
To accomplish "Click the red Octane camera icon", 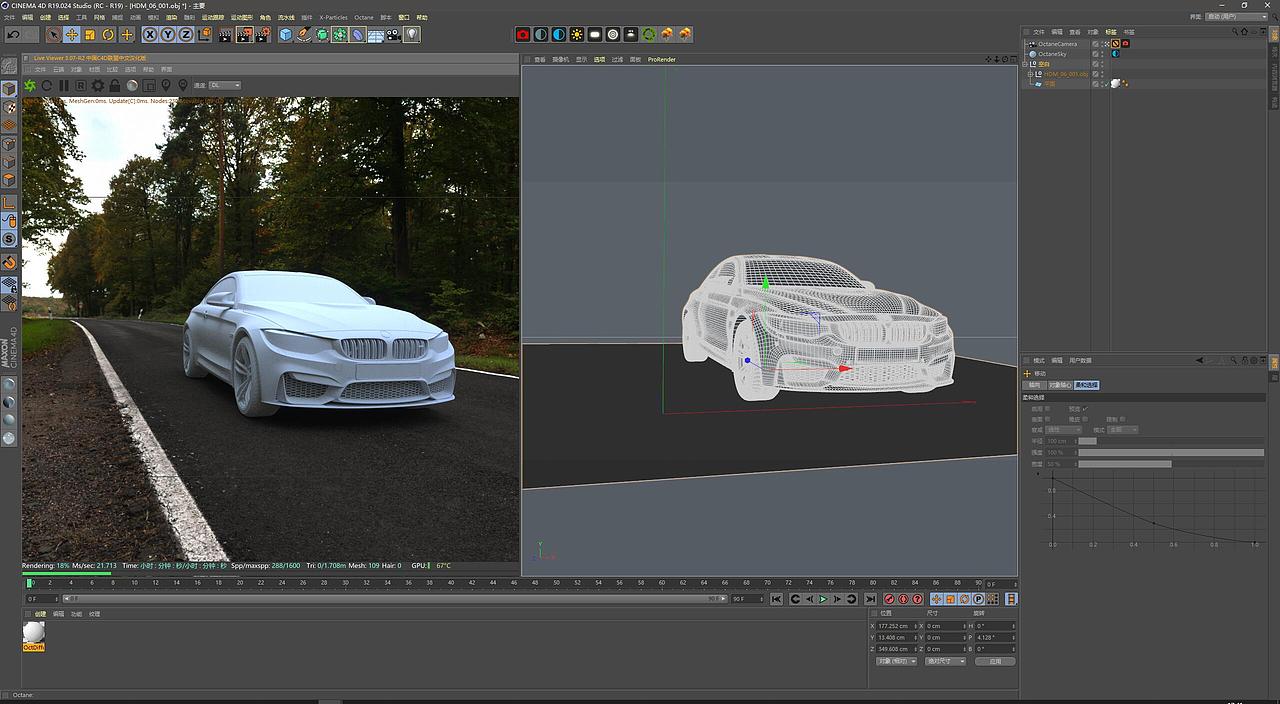I will [523, 34].
